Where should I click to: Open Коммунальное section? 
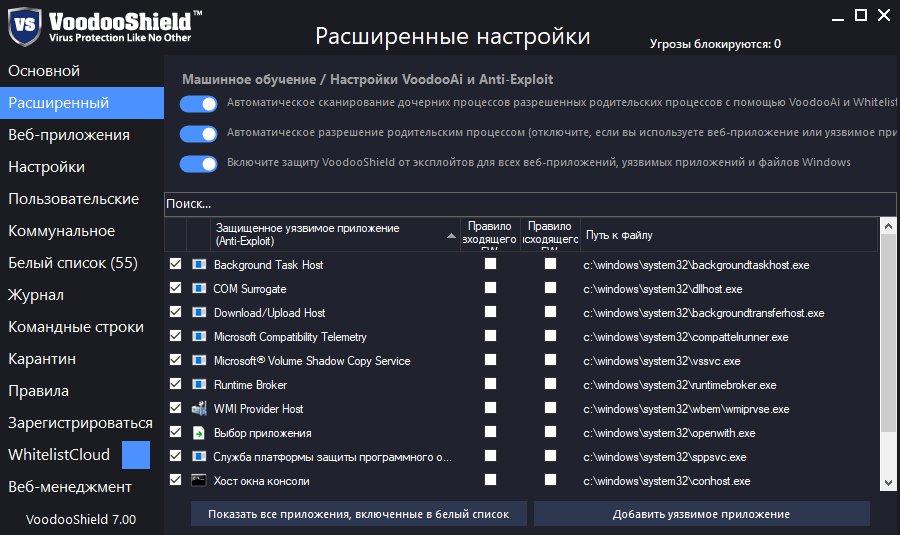pos(82,231)
